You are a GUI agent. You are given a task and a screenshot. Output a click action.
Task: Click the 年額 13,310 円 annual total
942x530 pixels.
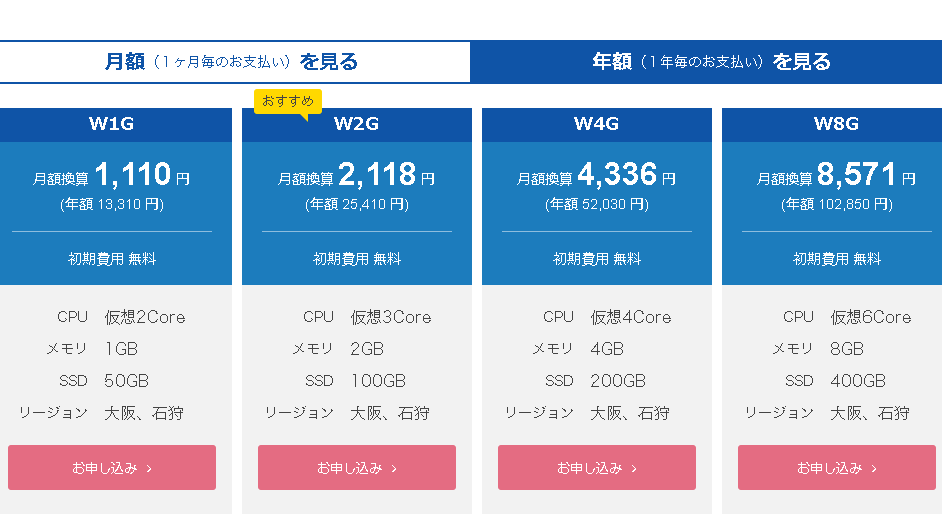click(x=112, y=204)
